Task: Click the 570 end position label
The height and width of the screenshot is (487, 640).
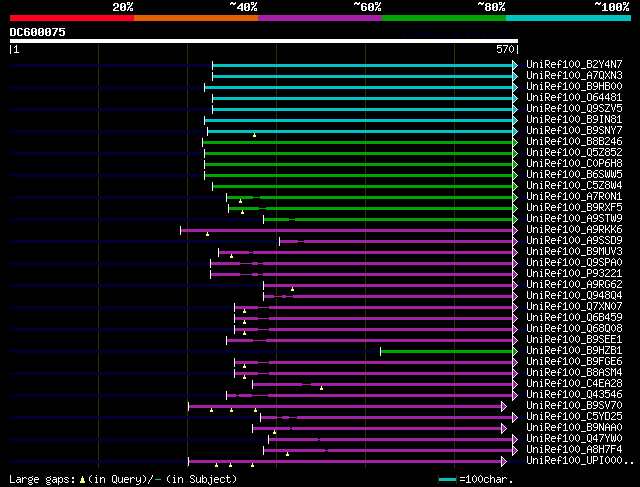Action: [505, 49]
